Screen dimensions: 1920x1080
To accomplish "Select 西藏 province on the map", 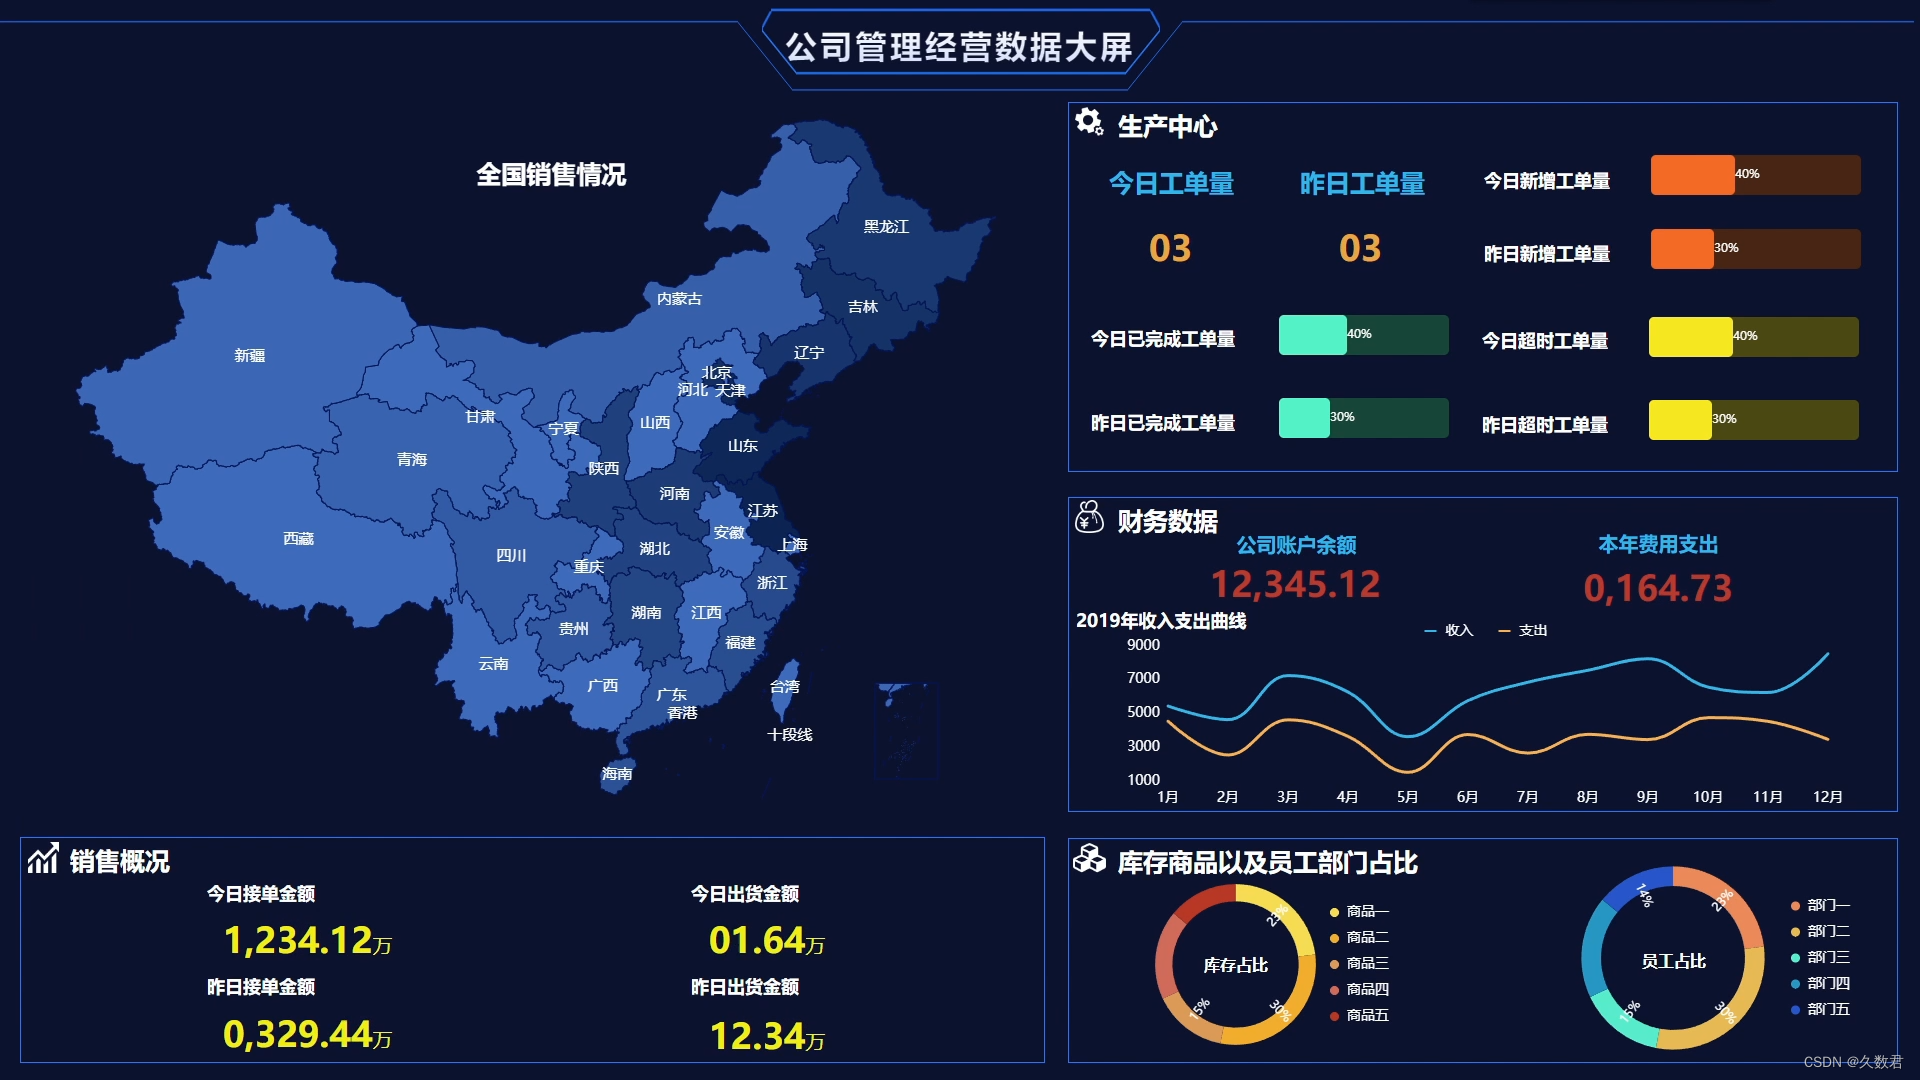I will [298, 539].
